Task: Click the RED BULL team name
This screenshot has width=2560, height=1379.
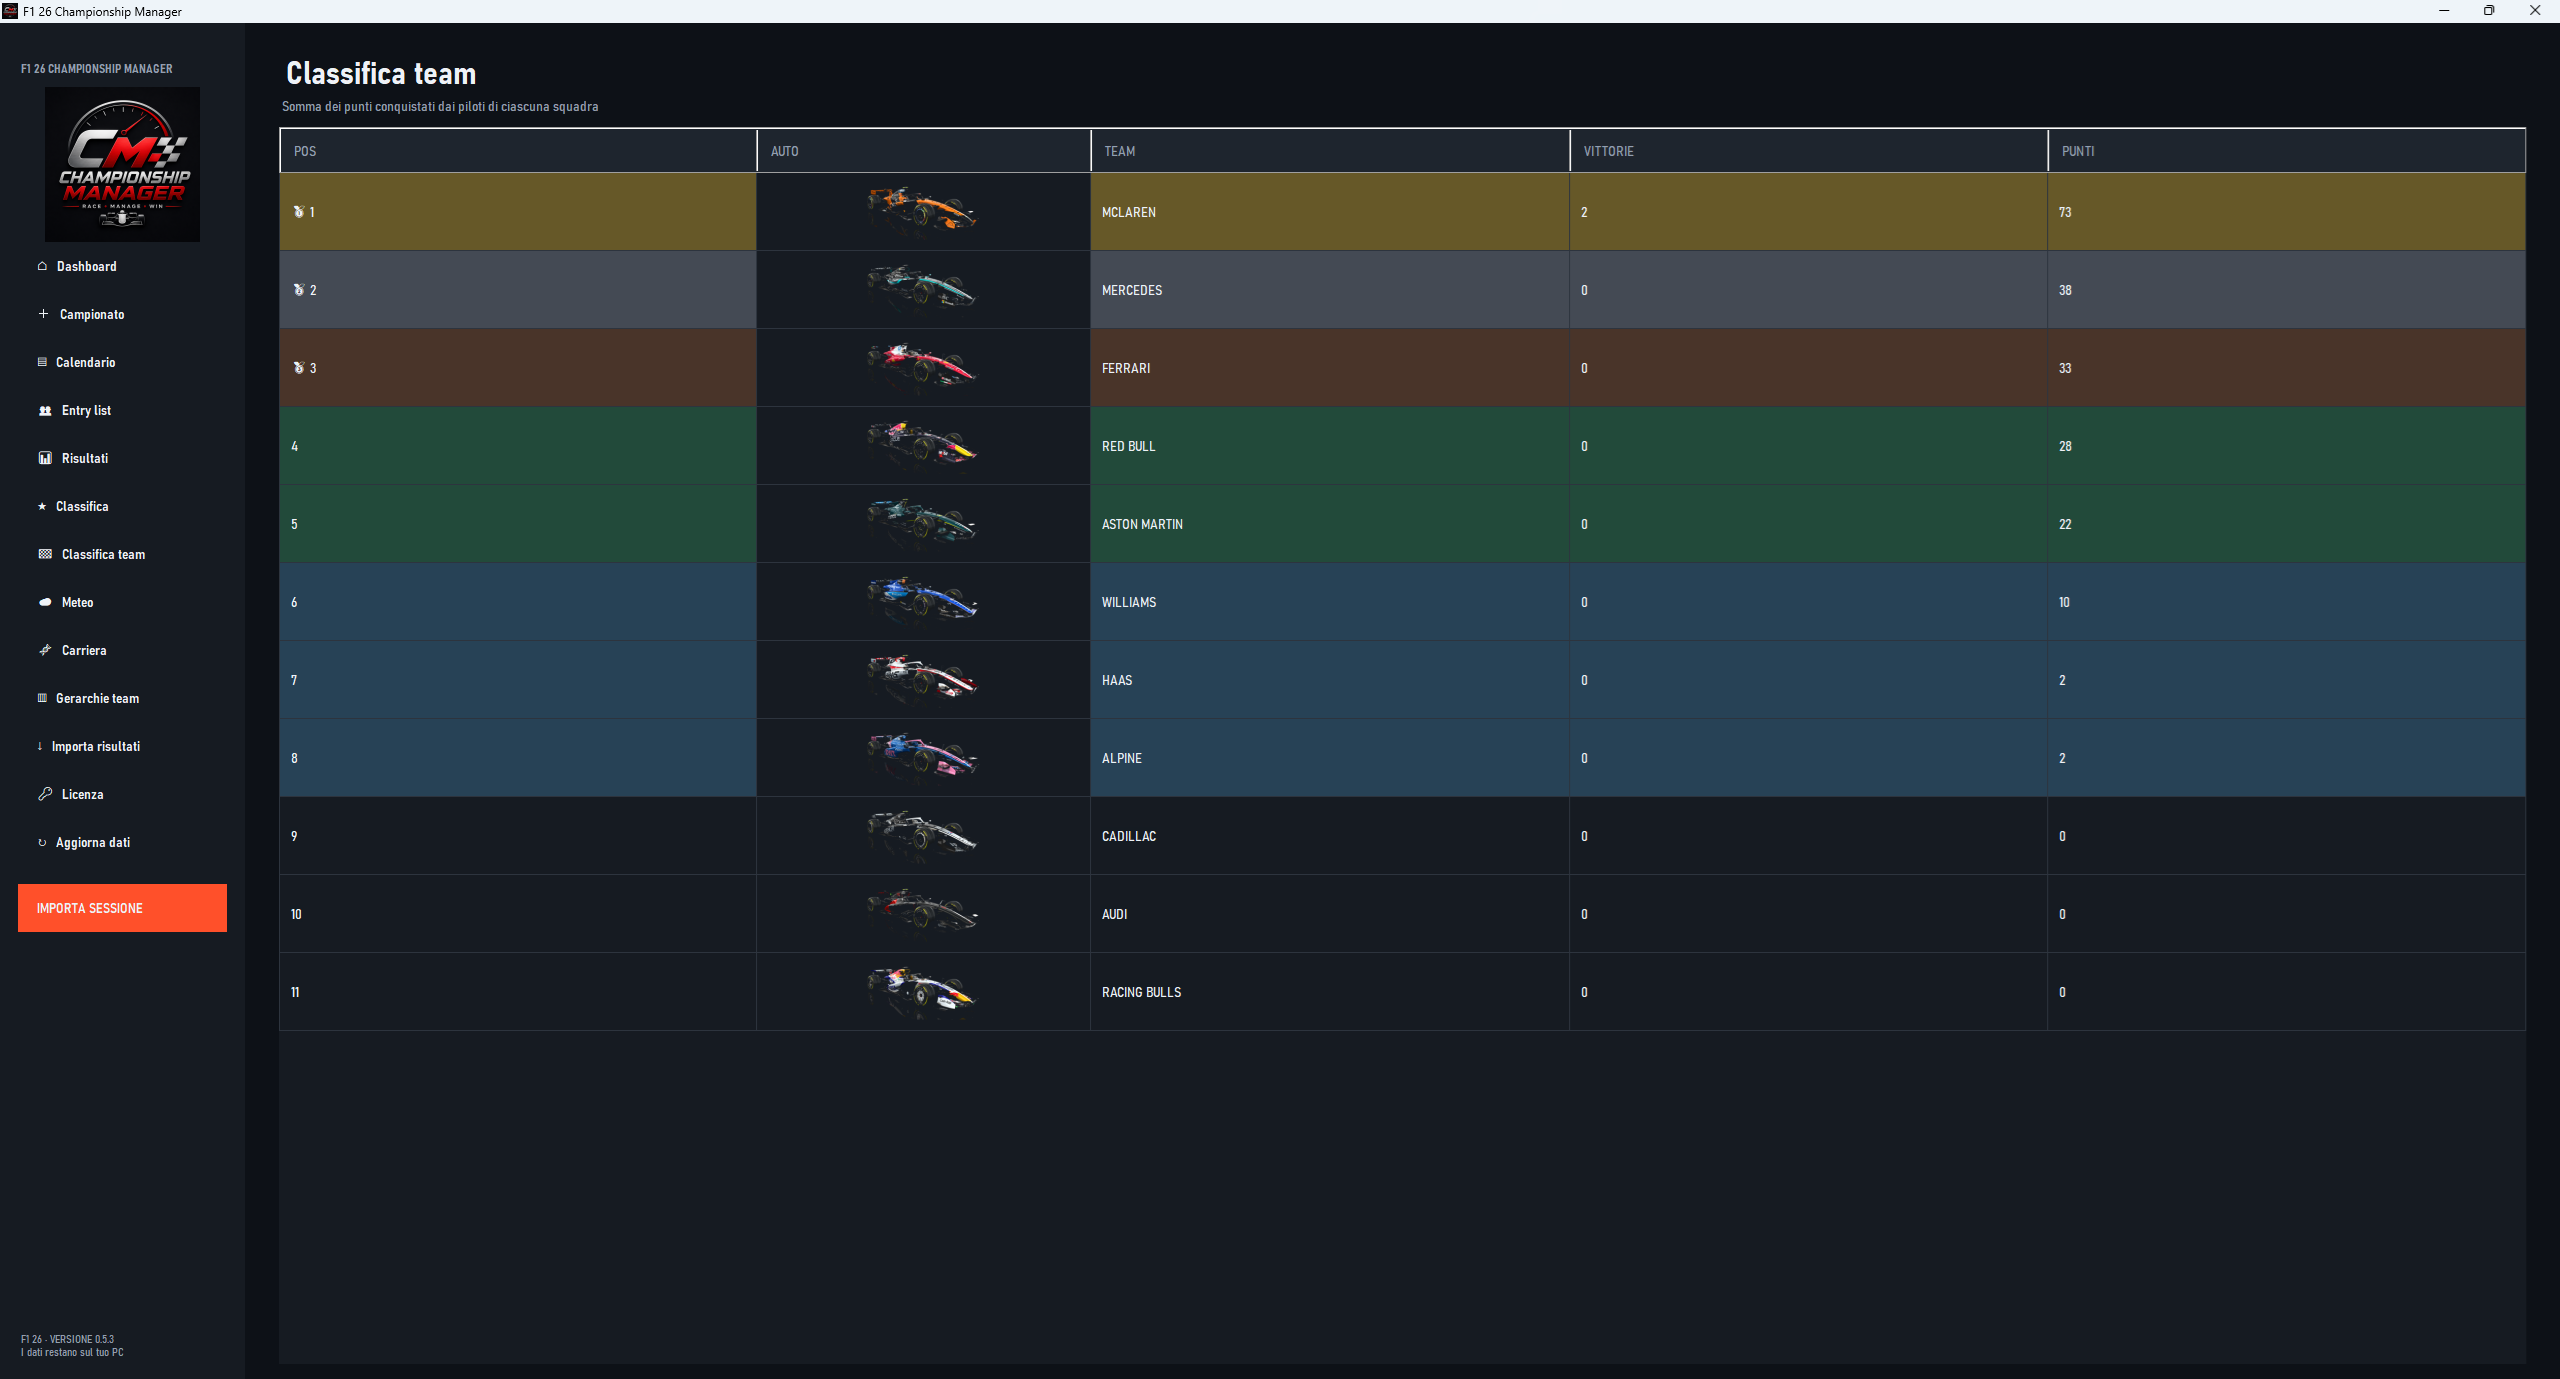Action: 1128,446
